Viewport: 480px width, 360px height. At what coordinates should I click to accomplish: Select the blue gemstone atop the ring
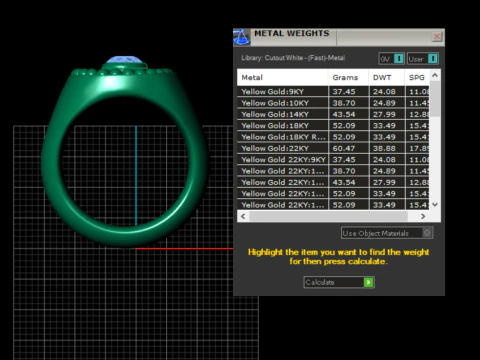point(124,60)
